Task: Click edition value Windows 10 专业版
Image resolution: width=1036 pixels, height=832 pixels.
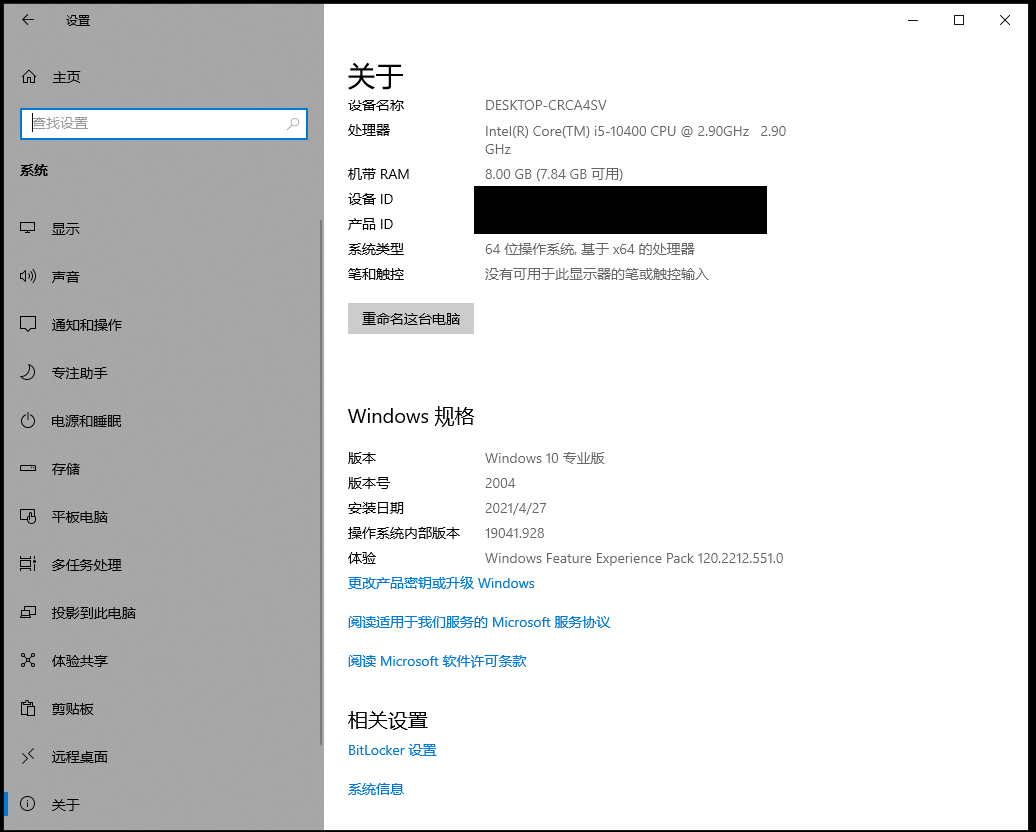Action: pyautogui.click(x=544, y=459)
